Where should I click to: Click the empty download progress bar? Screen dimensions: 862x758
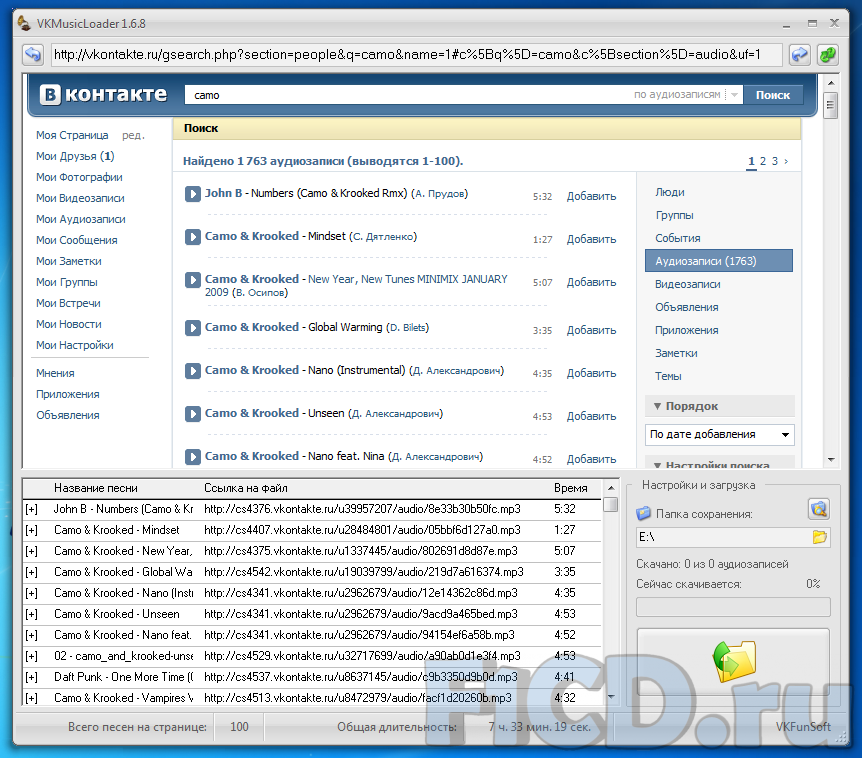(733, 607)
